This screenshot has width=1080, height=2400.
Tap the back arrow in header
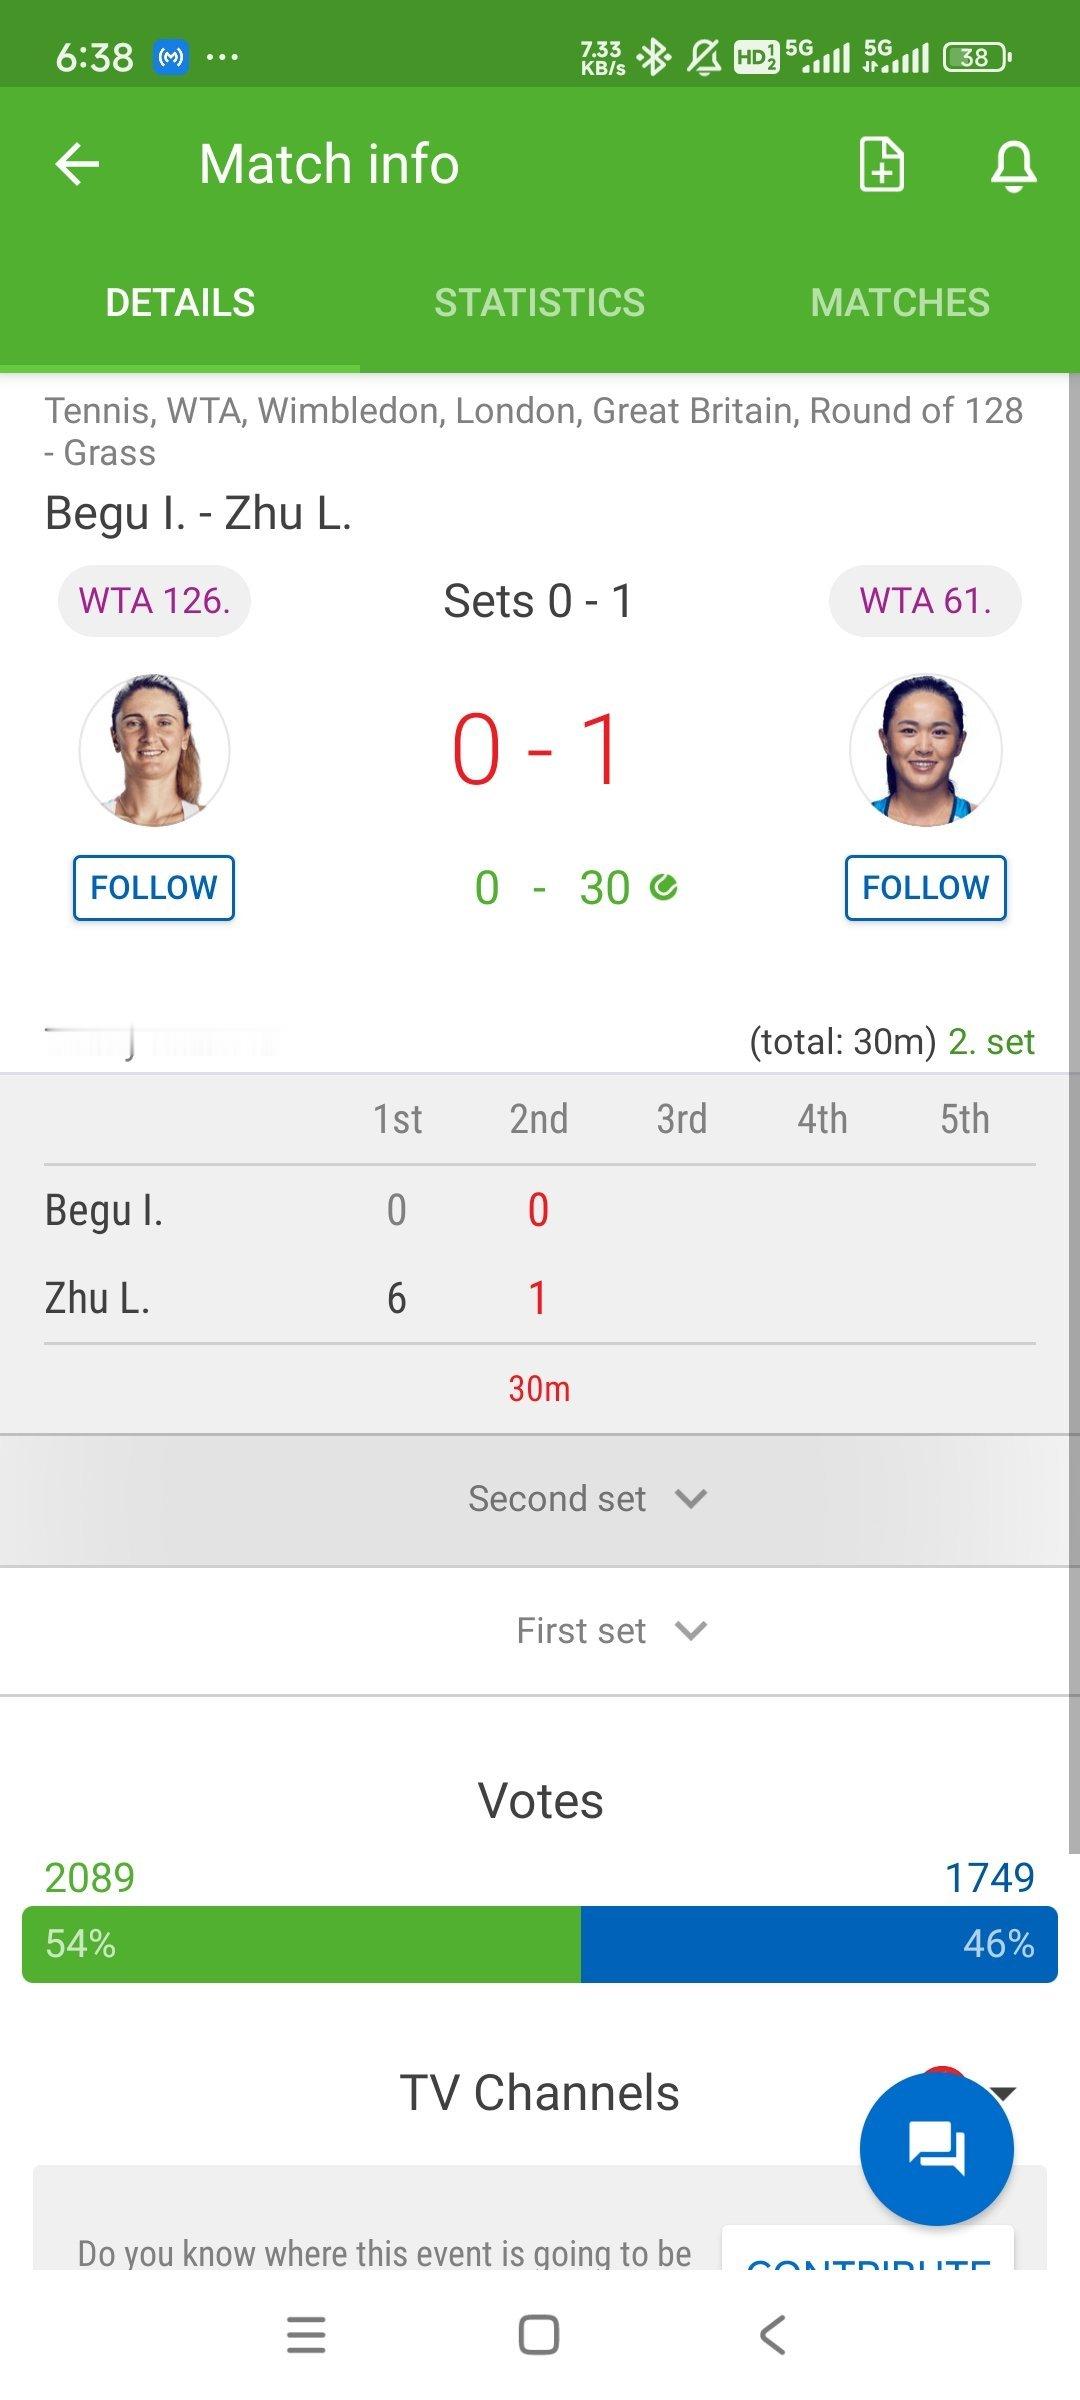77,164
